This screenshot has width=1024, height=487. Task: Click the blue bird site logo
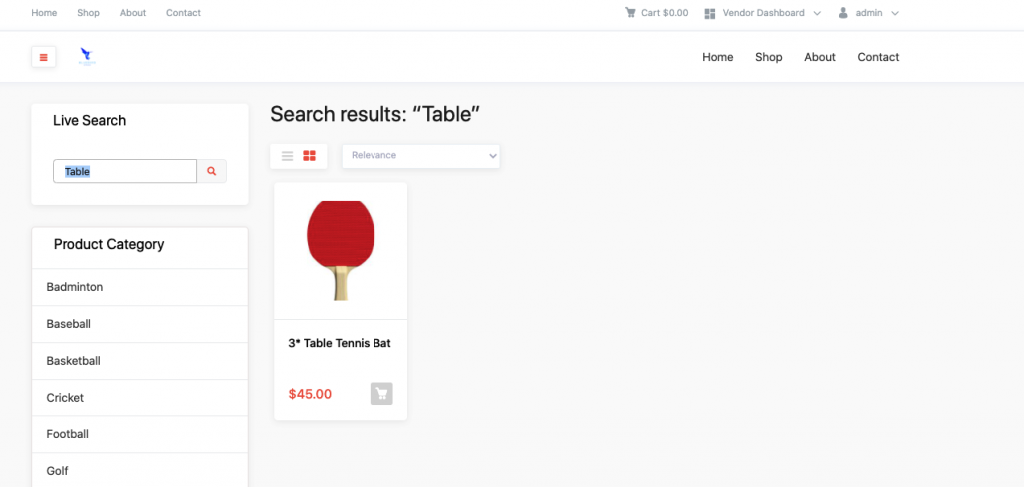86,56
